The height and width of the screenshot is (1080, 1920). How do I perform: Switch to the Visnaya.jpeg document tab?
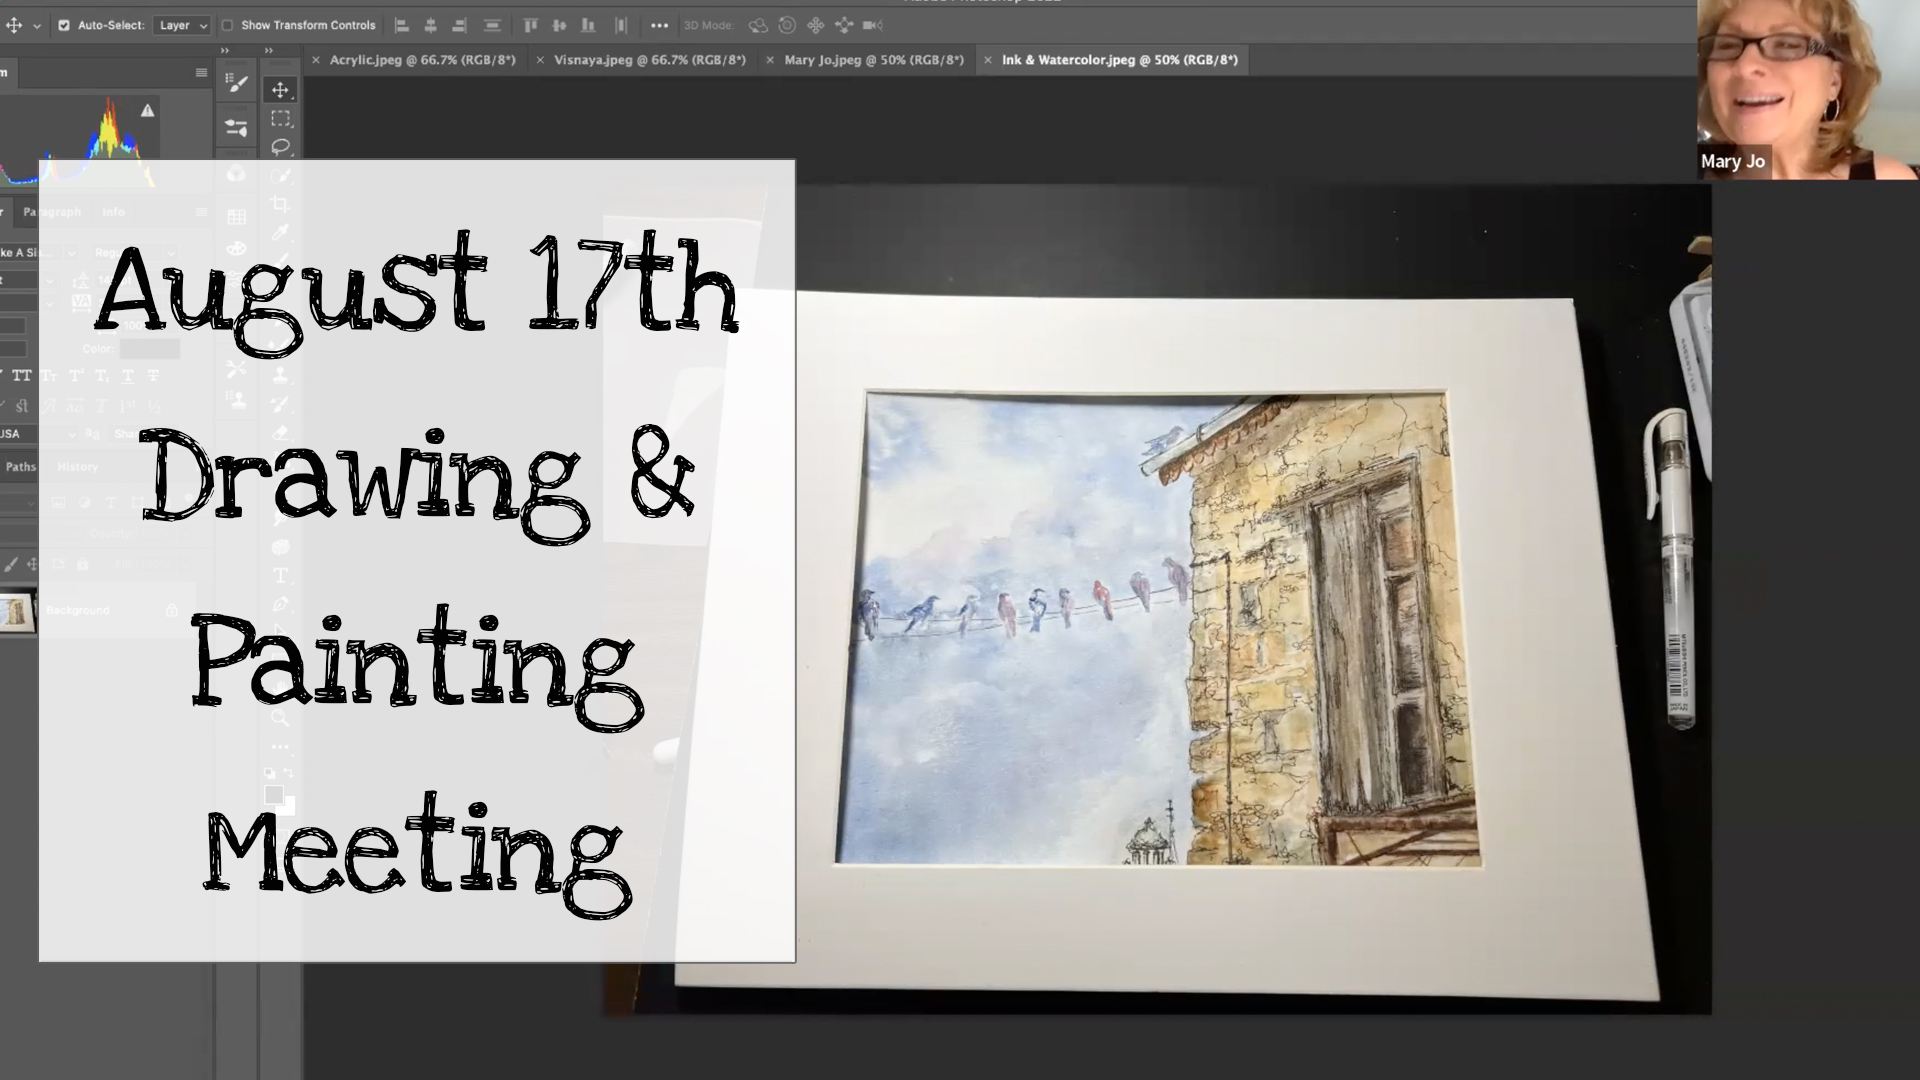click(x=650, y=60)
